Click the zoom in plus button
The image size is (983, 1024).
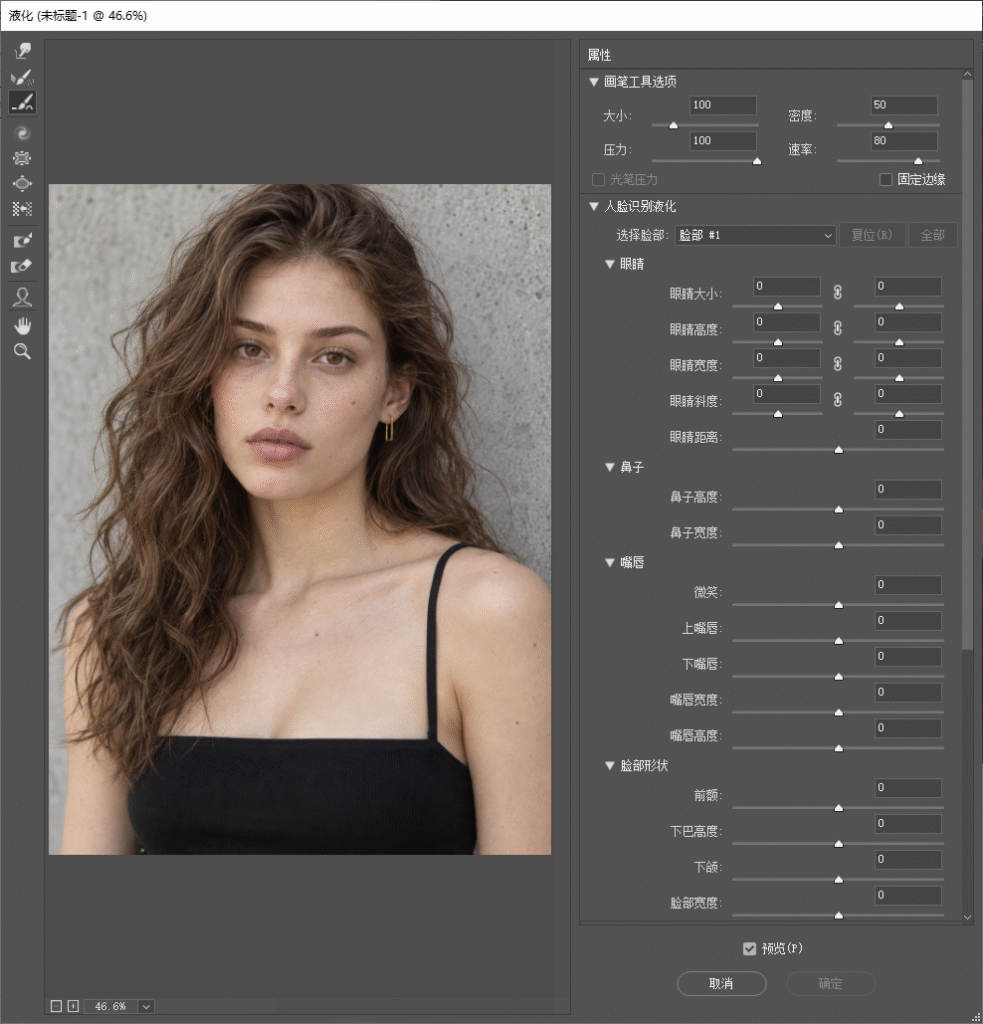[x=73, y=1006]
